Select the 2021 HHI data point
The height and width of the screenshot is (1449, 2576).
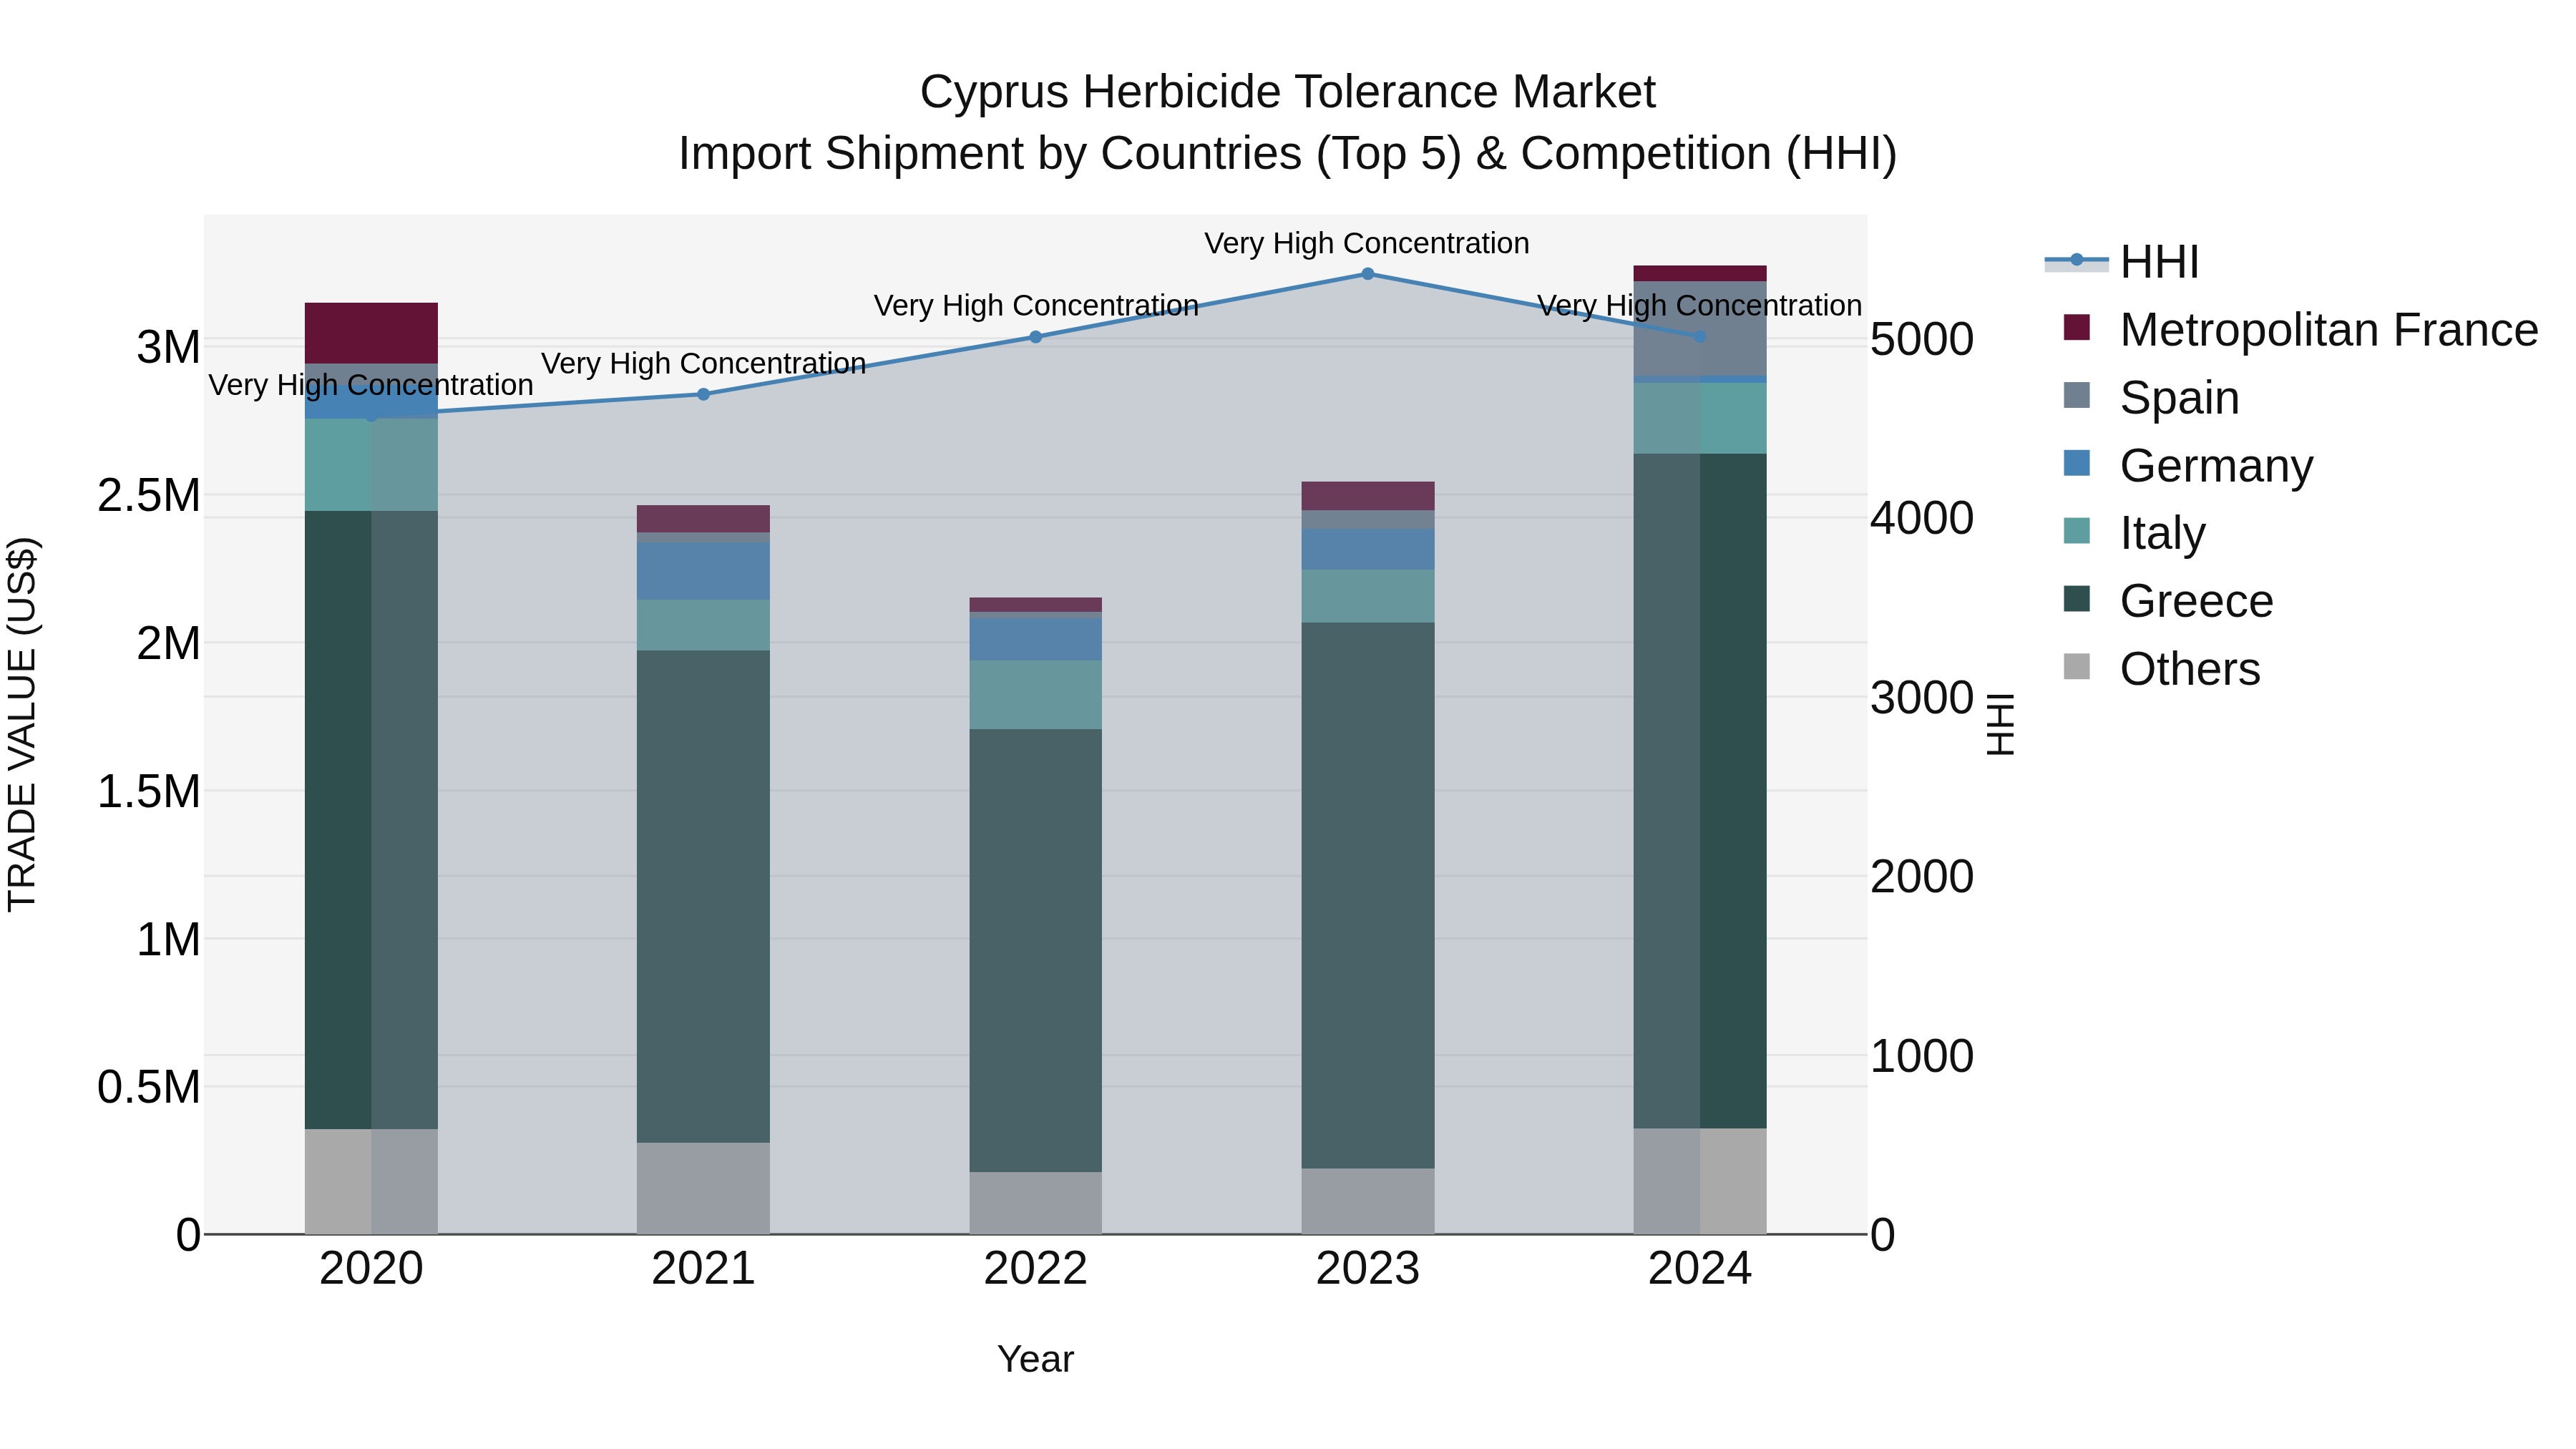pos(703,395)
